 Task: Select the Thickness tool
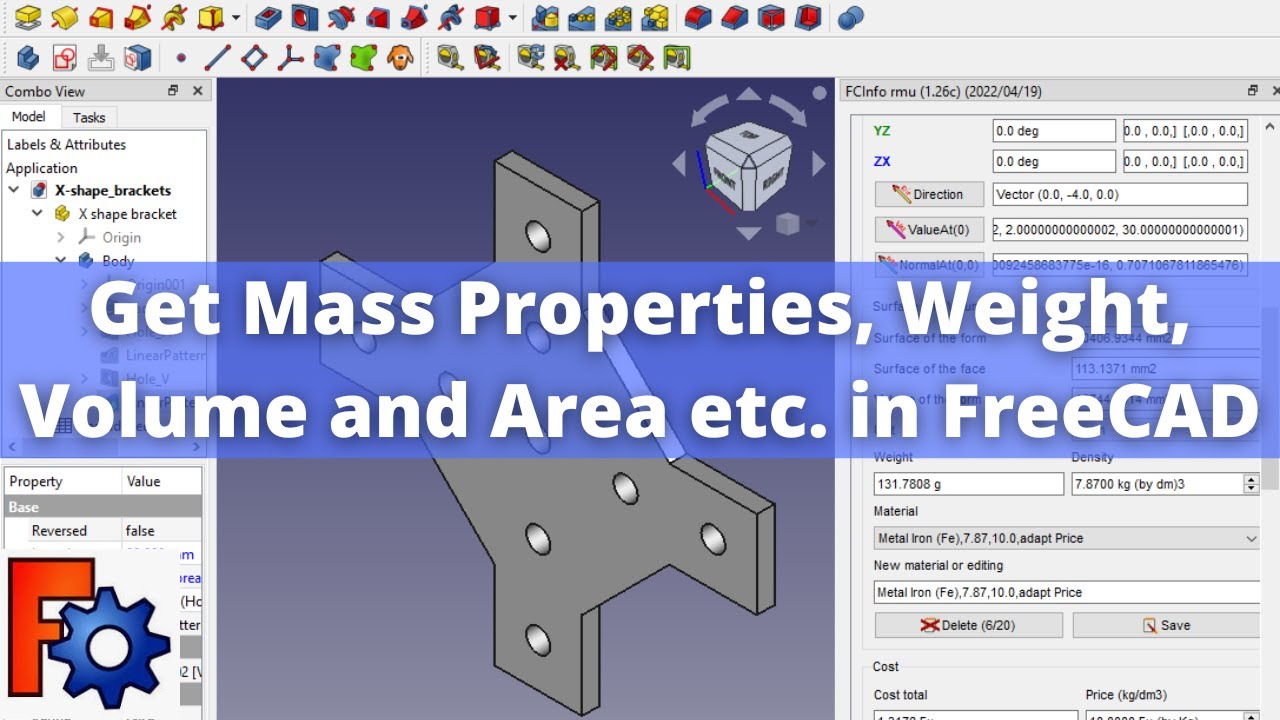point(808,17)
